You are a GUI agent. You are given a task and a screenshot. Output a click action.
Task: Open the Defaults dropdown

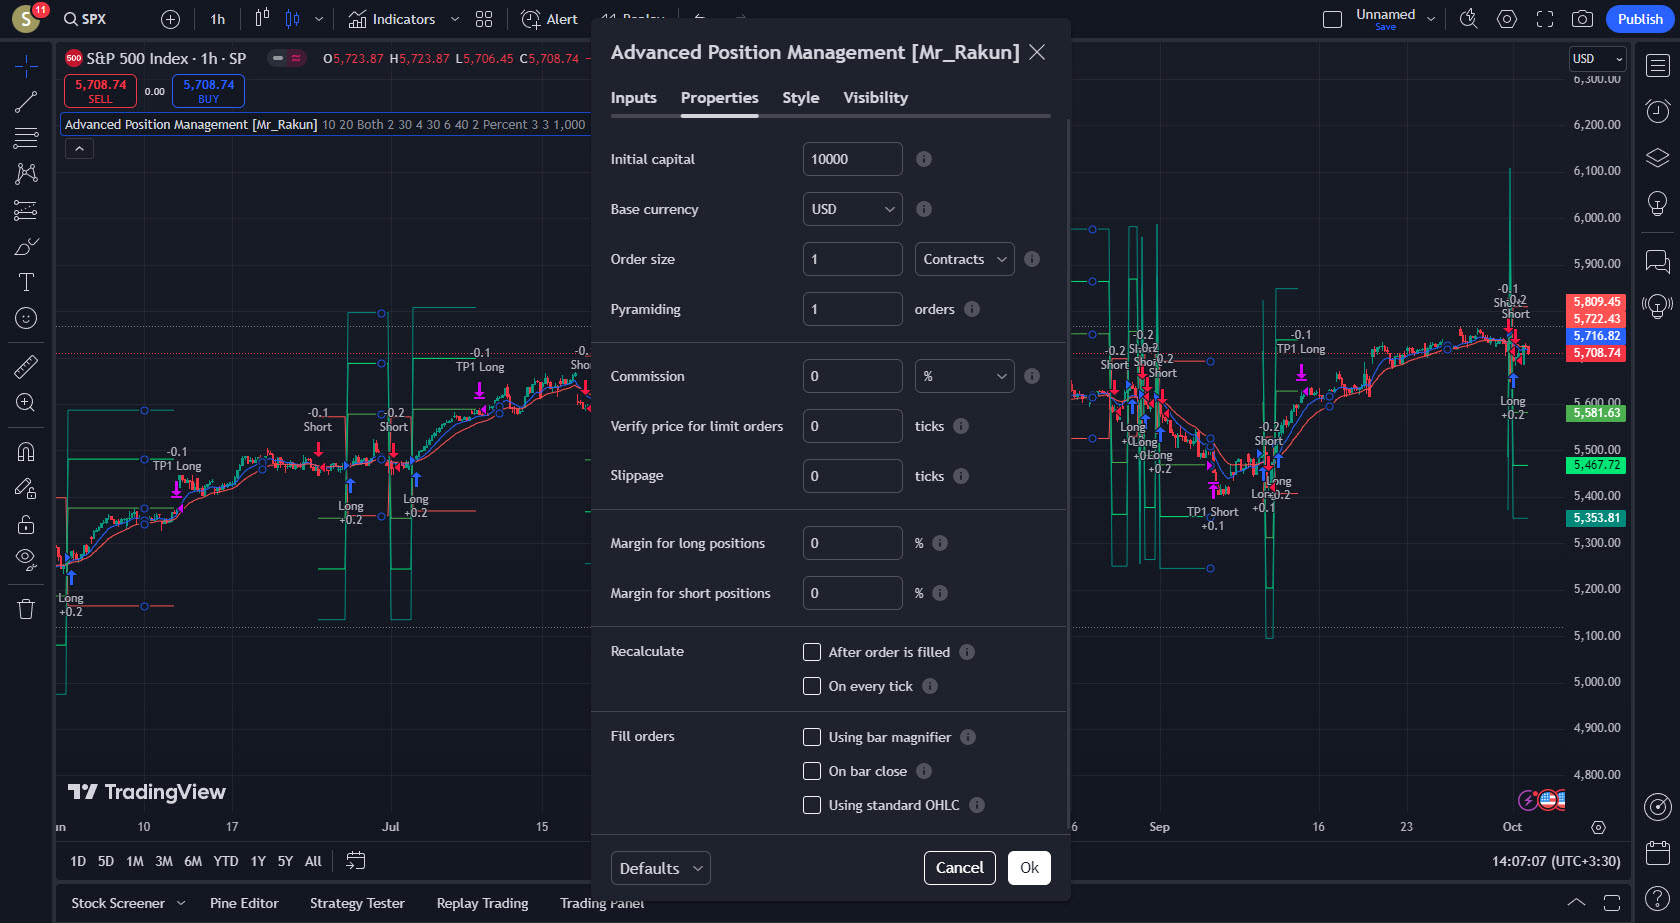(x=660, y=868)
